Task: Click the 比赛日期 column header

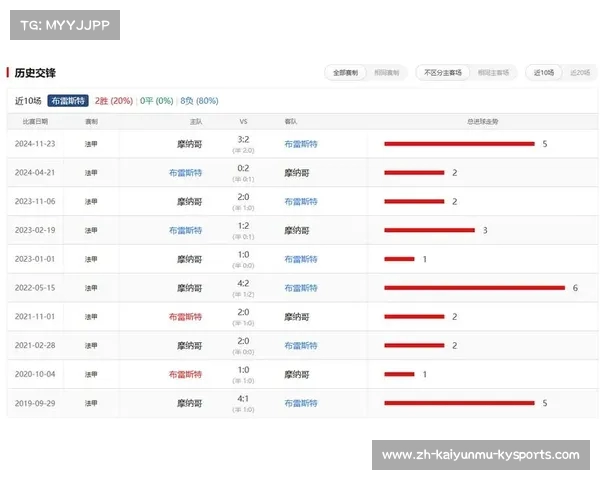Action: click(35, 122)
